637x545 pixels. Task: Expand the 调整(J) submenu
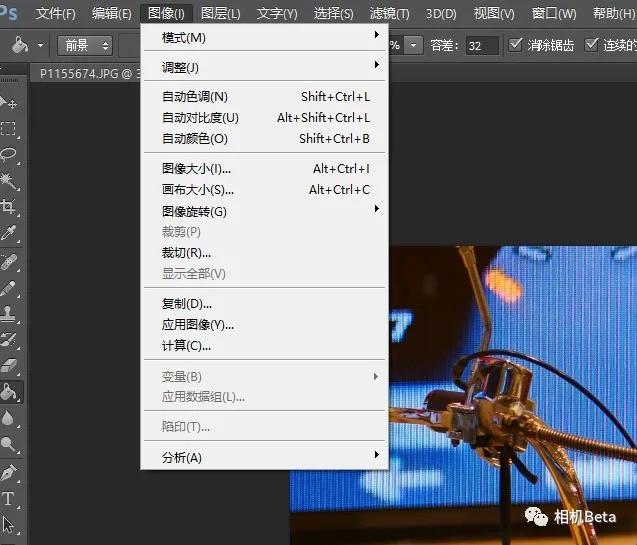[264, 67]
